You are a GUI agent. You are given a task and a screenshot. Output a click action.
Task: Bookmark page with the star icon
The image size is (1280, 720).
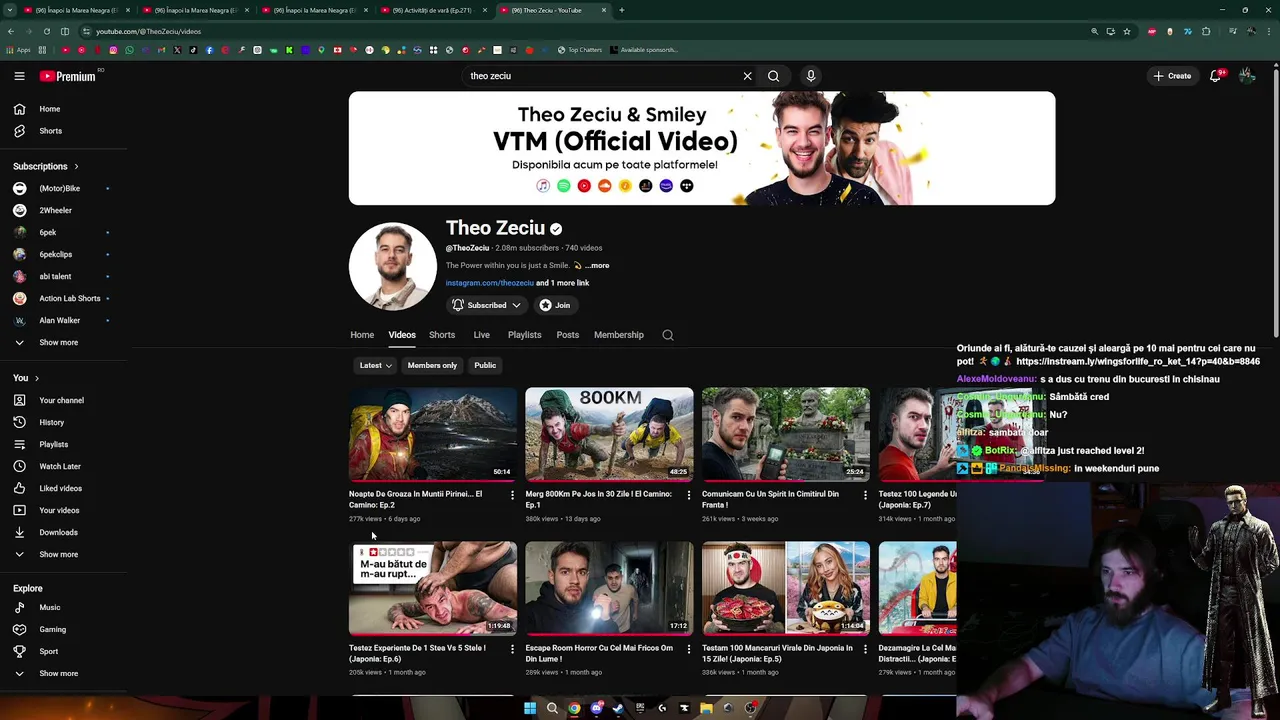pos(1127,31)
